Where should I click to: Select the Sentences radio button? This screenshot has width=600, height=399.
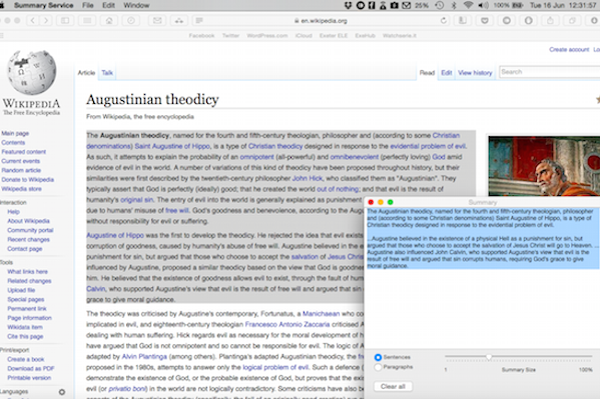pyautogui.click(x=378, y=357)
